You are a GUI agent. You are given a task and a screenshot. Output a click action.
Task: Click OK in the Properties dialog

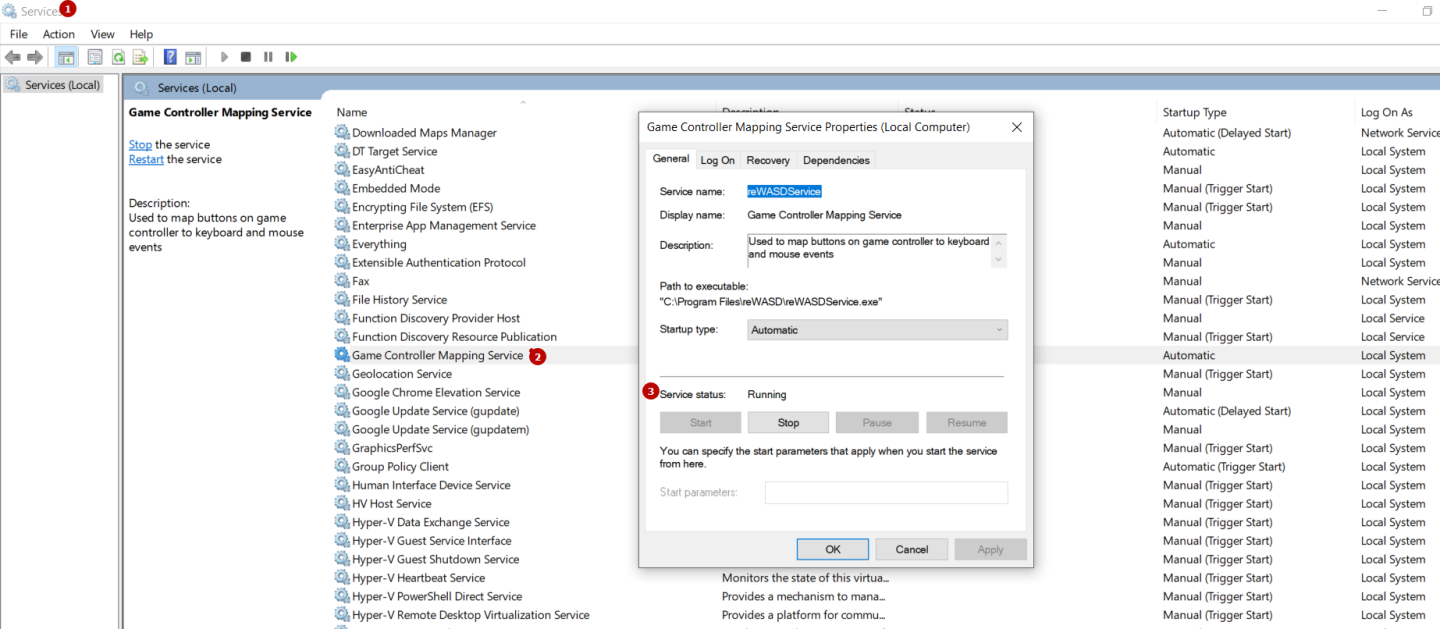point(832,549)
